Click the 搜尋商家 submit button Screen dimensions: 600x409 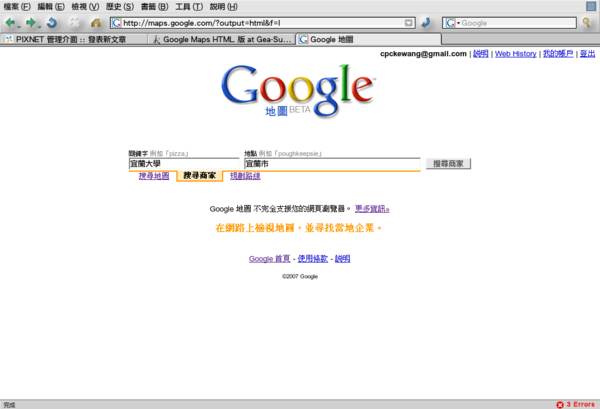pyautogui.click(x=448, y=164)
